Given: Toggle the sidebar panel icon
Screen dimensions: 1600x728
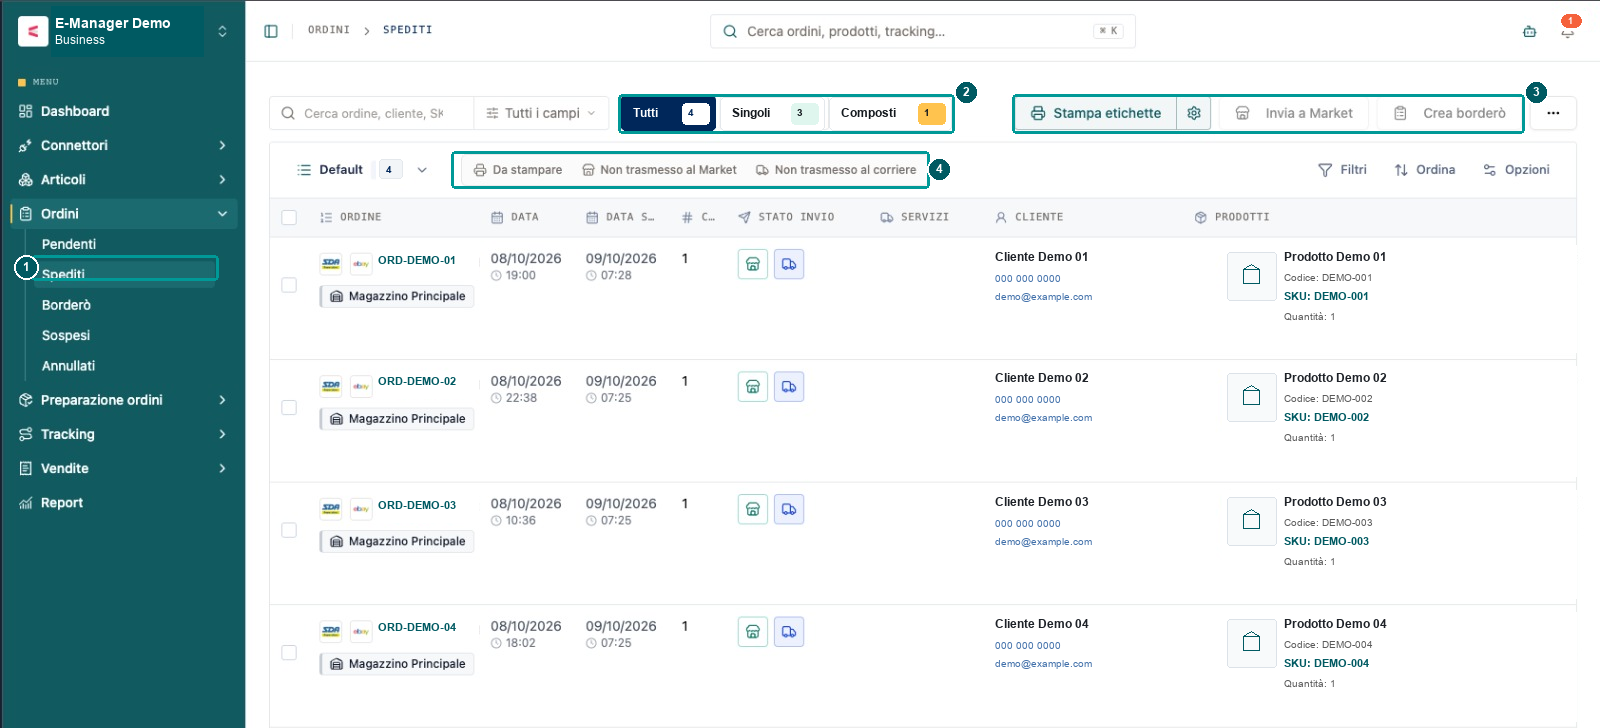Looking at the screenshot, I should [x=271, y=31].
